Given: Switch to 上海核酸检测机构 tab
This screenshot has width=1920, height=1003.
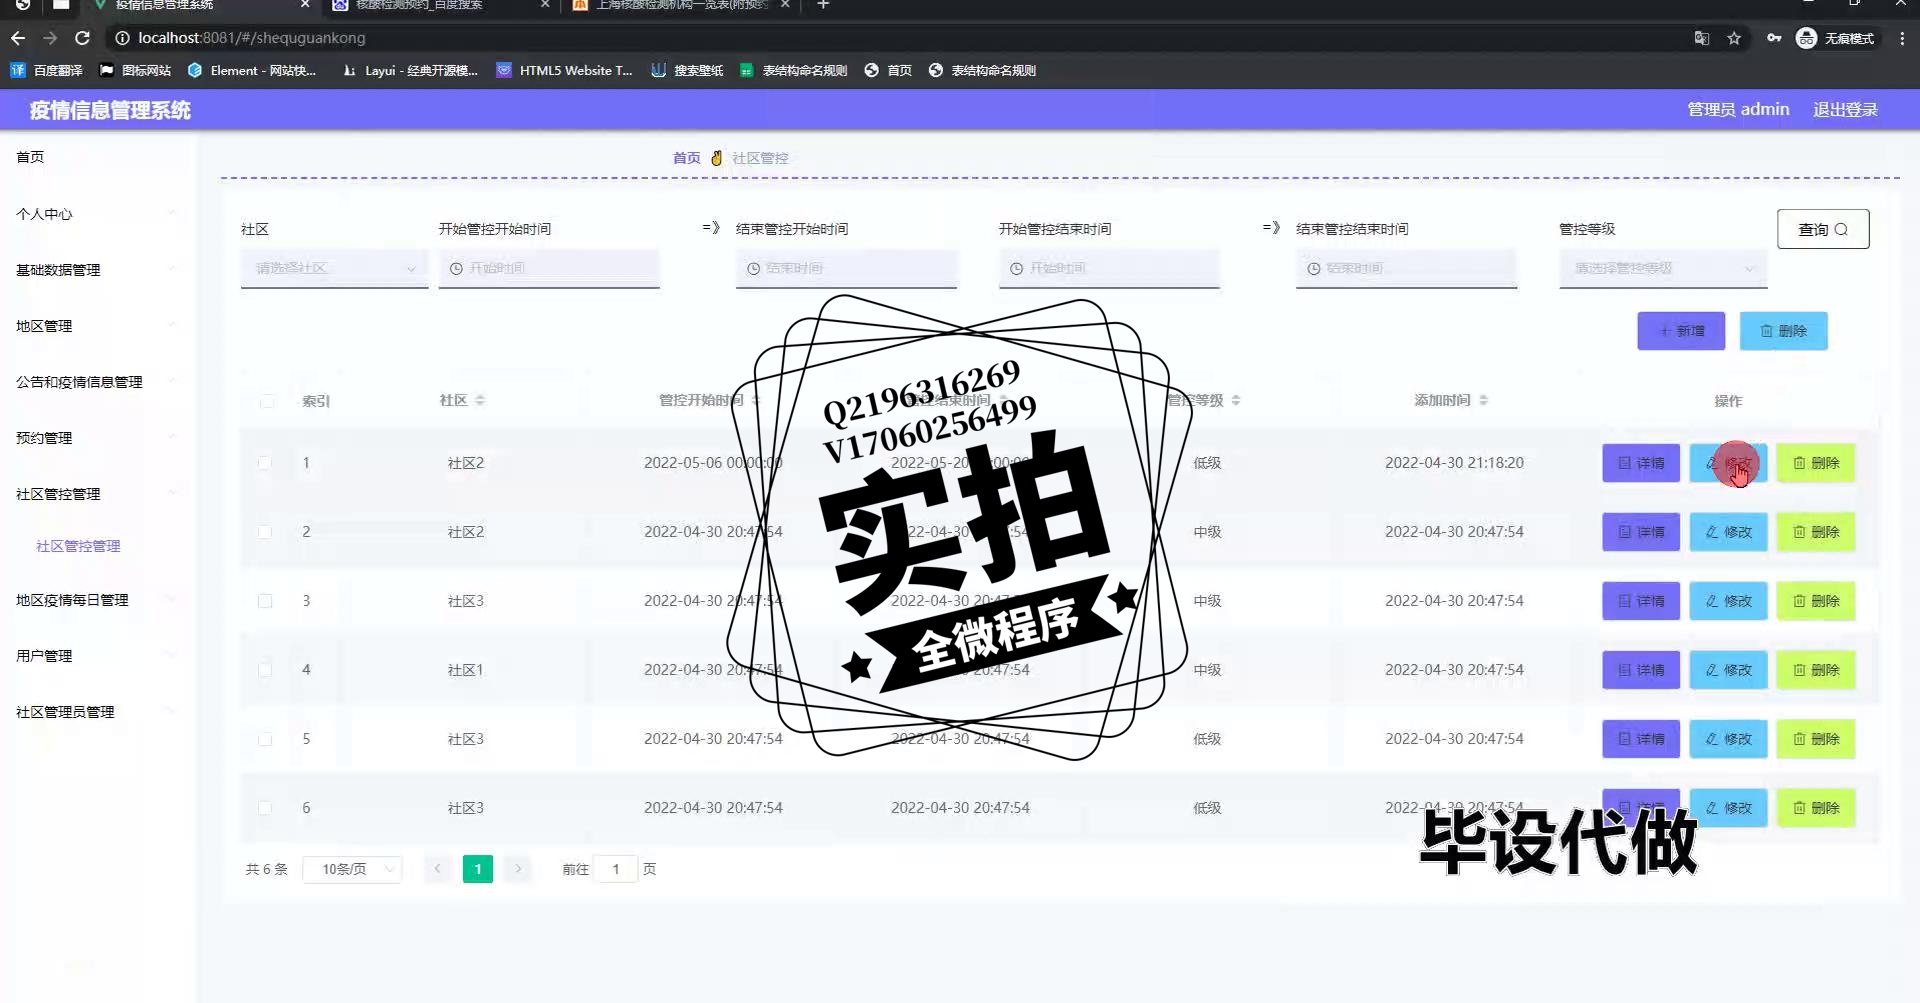Looking at the screenshot, I should click(x=680, y=5).
